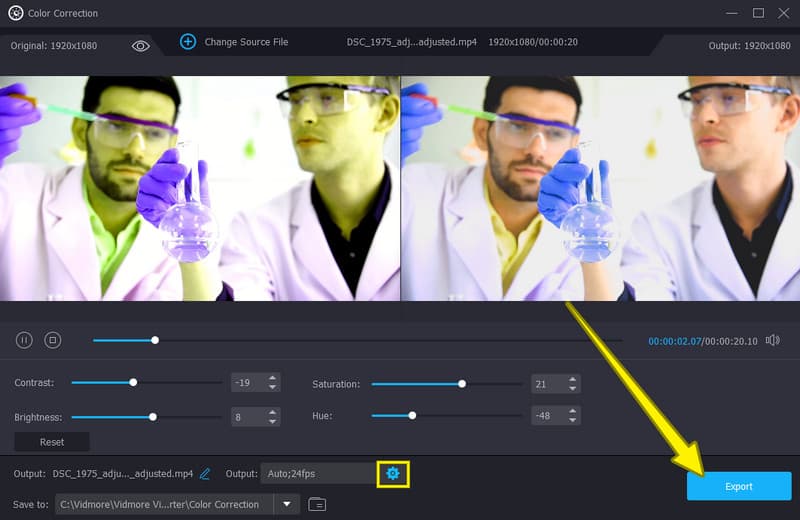Export the color corrected video

738,486
